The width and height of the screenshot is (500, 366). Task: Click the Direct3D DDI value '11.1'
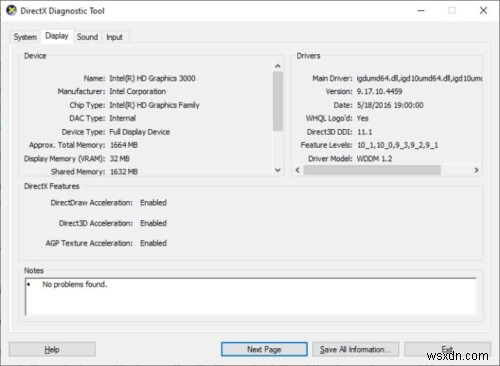[x=365, y=132]
